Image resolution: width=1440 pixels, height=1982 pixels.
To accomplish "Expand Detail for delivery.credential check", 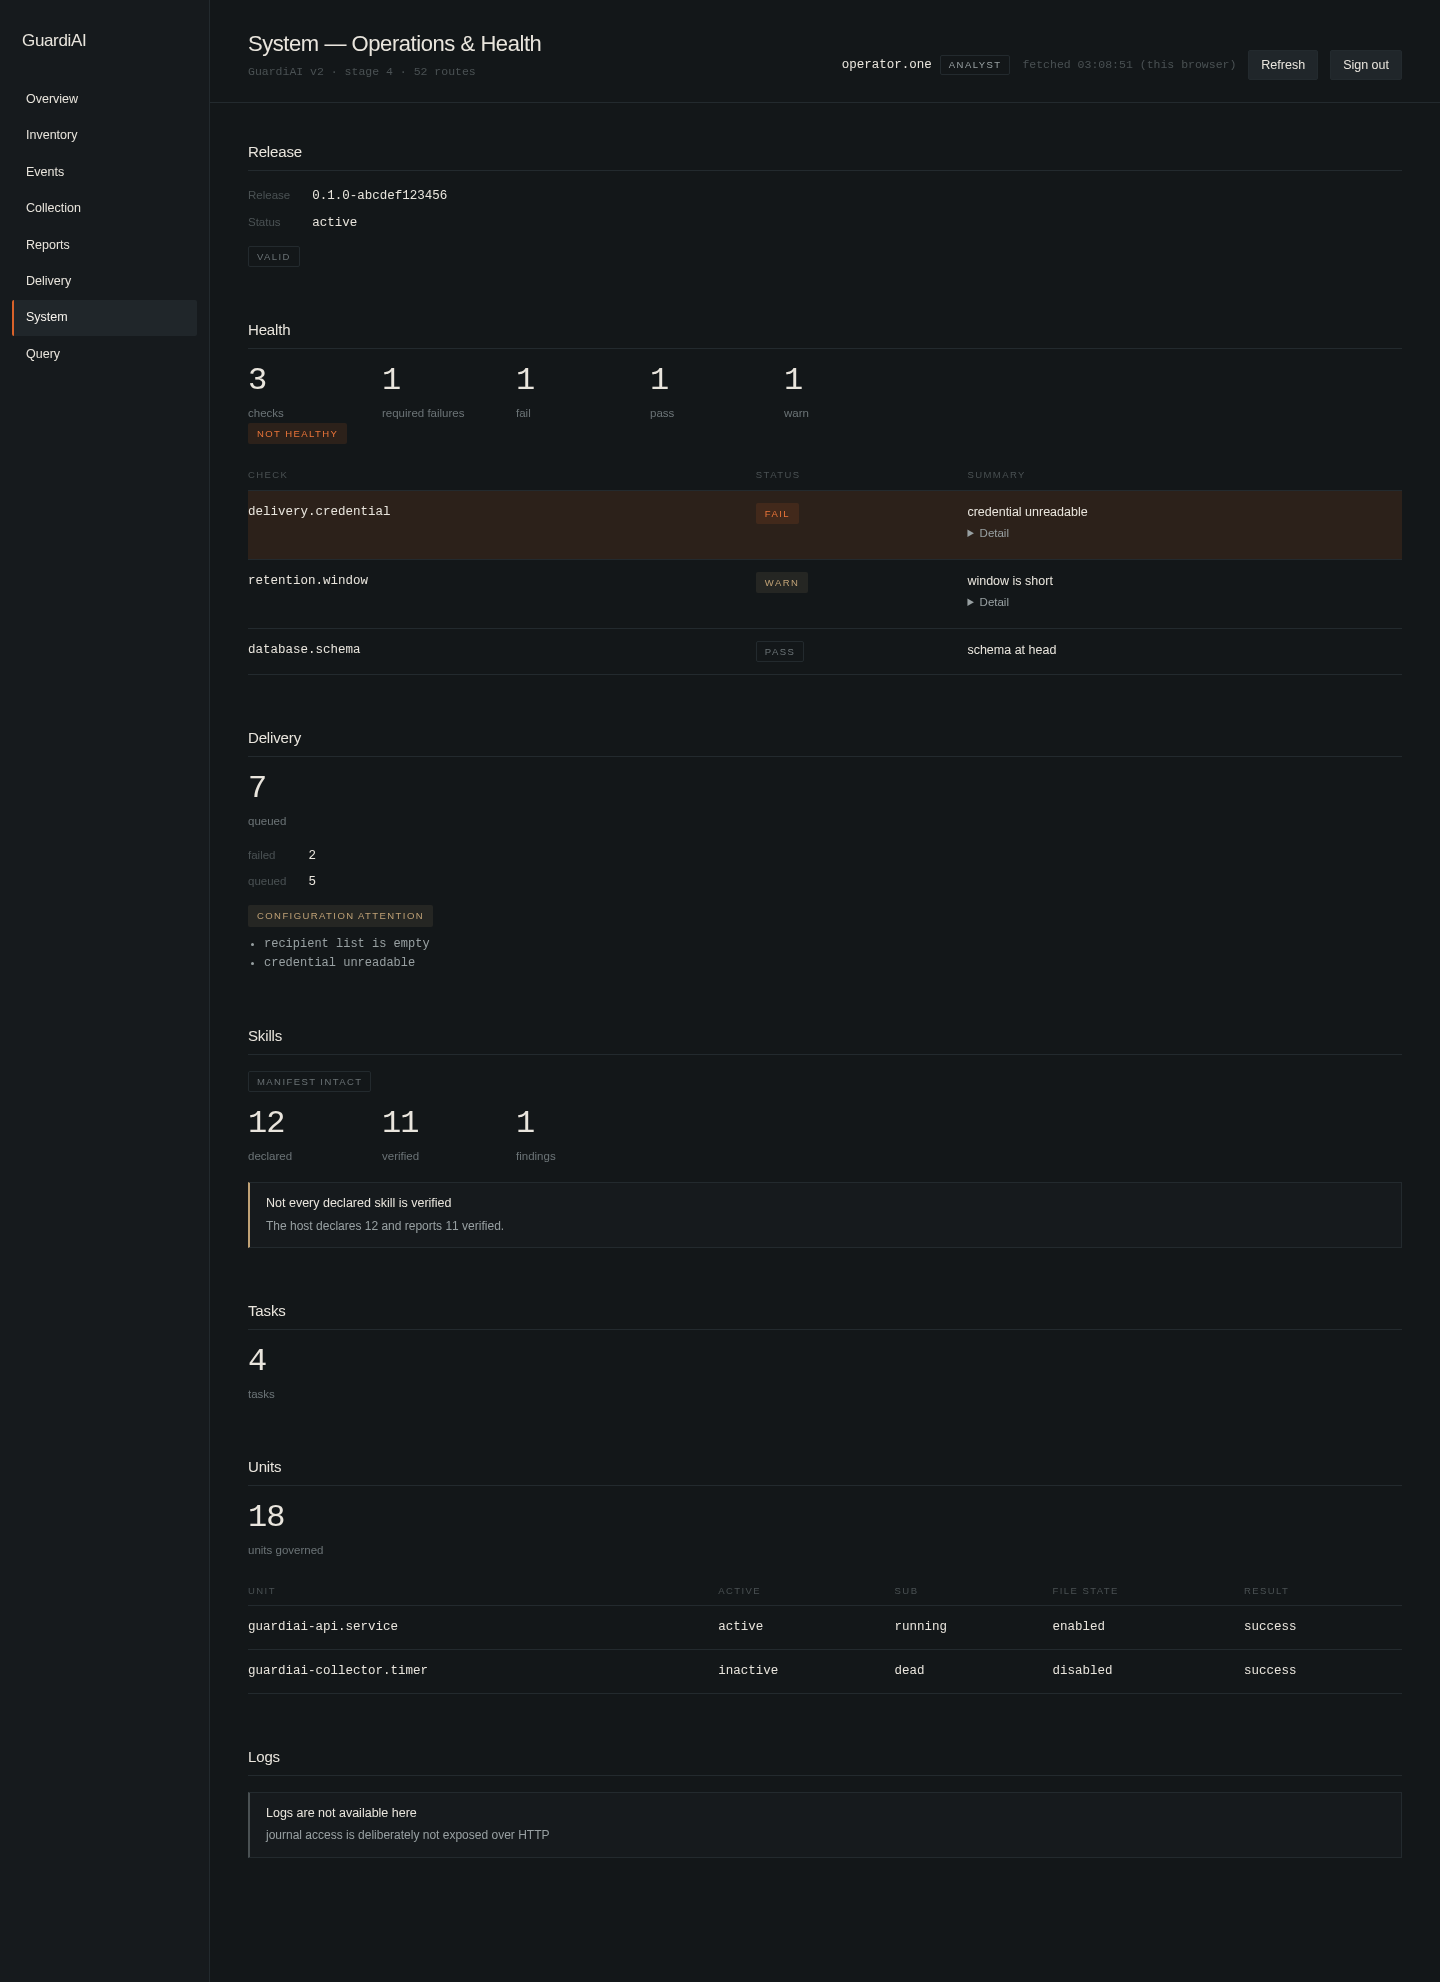I will [x=988, y=533].
